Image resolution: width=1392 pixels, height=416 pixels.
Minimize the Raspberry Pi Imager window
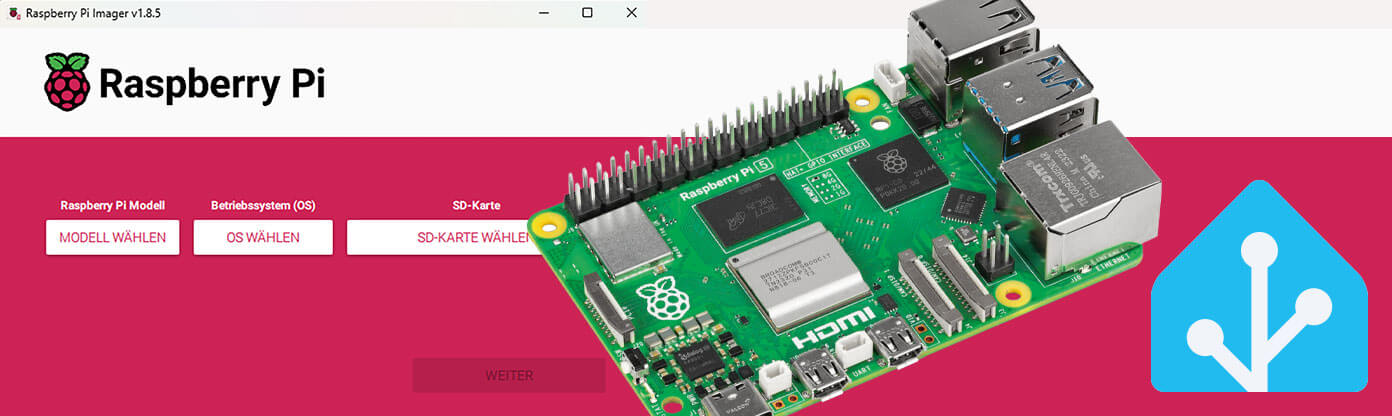[543, 13]
